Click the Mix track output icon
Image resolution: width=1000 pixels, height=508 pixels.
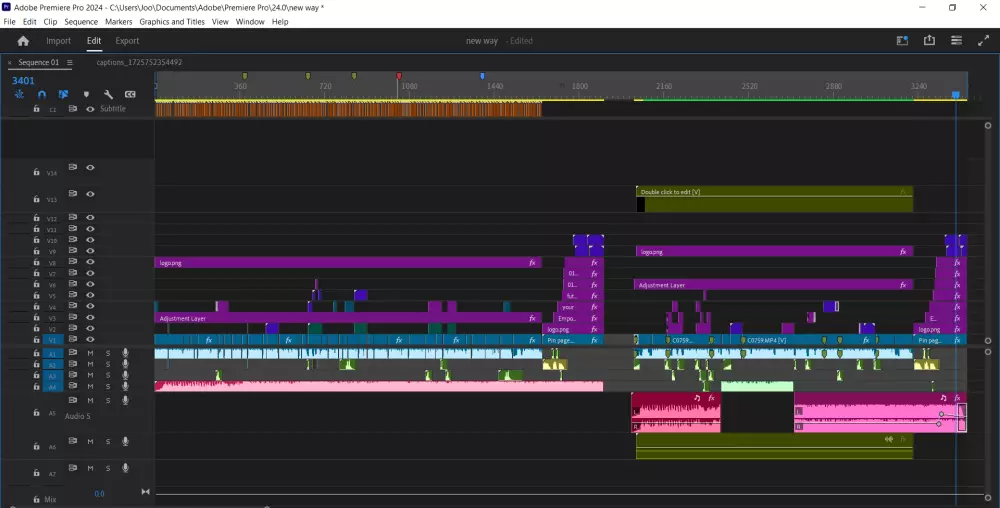point(145,491)
